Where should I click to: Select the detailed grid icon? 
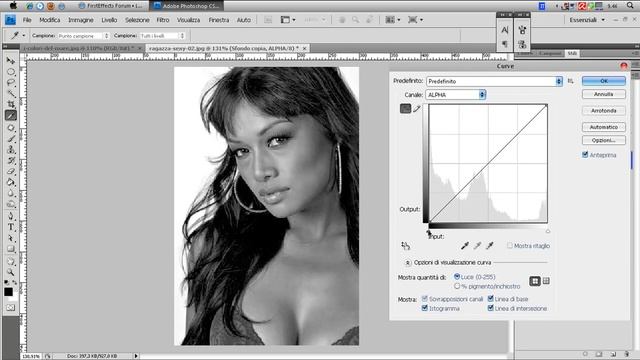[546, 281]
